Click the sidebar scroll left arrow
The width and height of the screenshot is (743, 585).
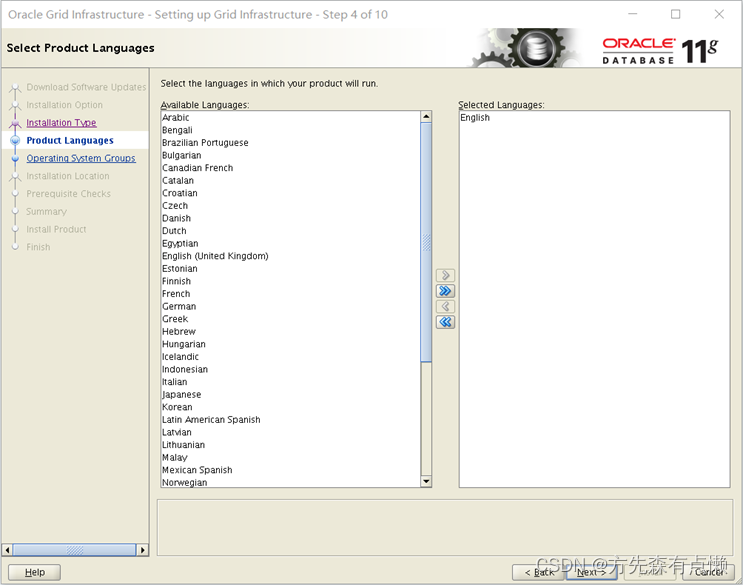(x=7, y=550)
